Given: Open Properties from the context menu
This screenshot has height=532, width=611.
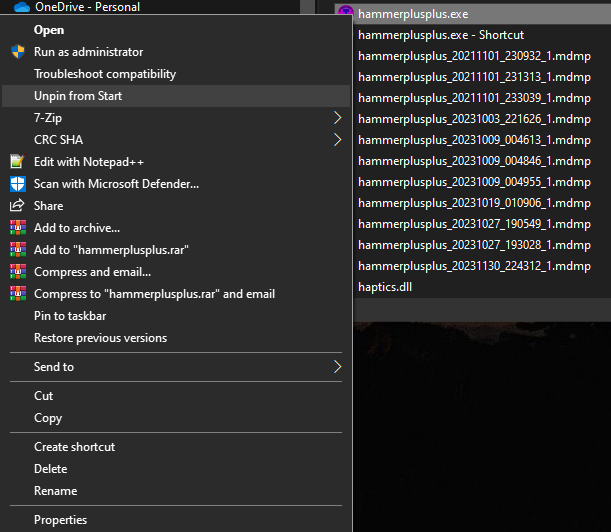Looking at the screenshot, I should tap(176, 520).
